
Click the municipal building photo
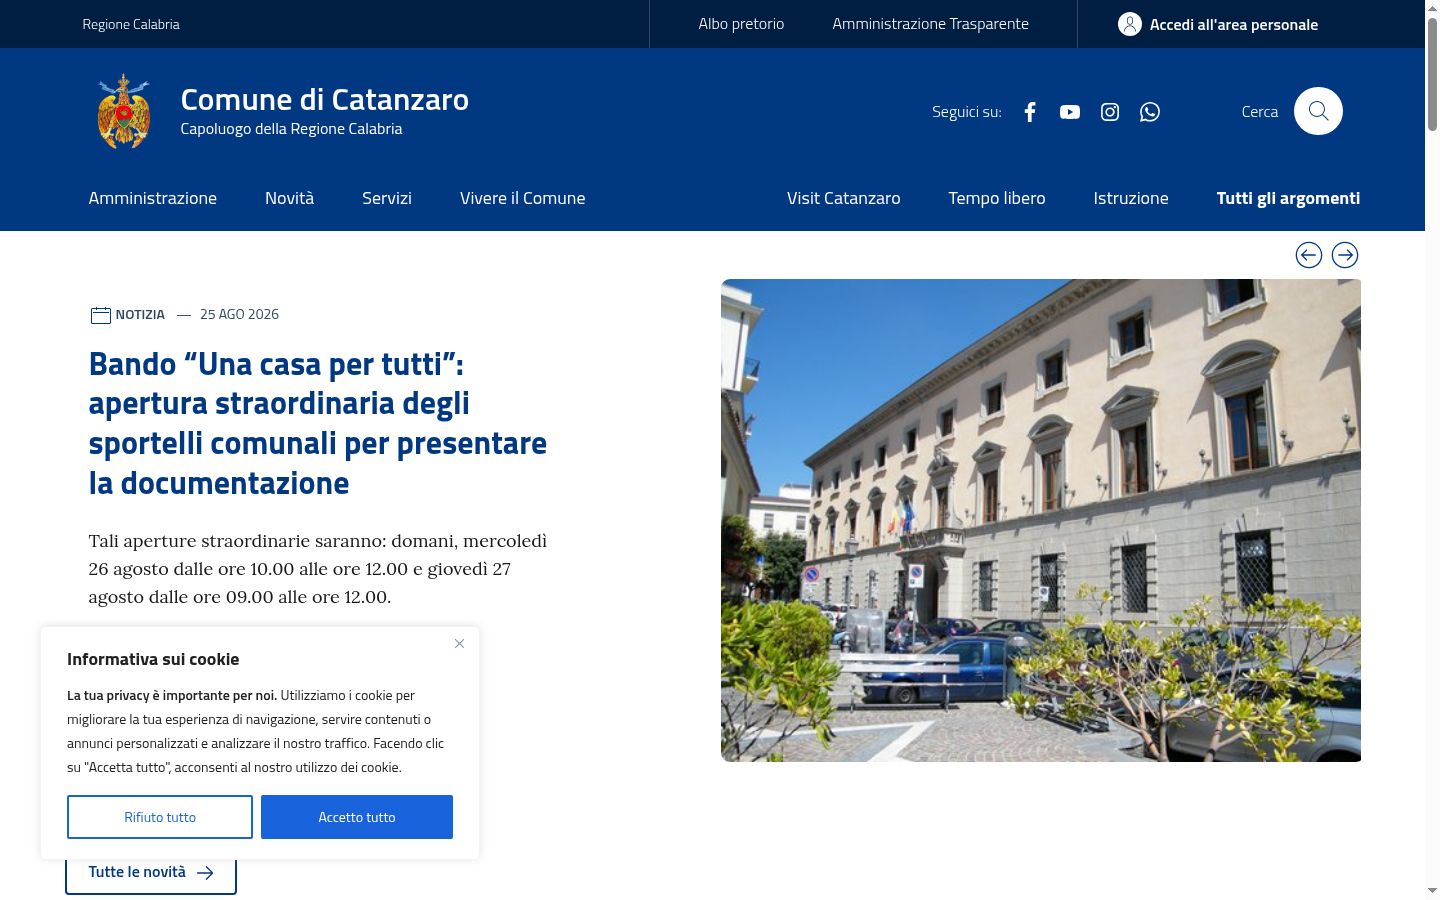(x=1041, y=520)
